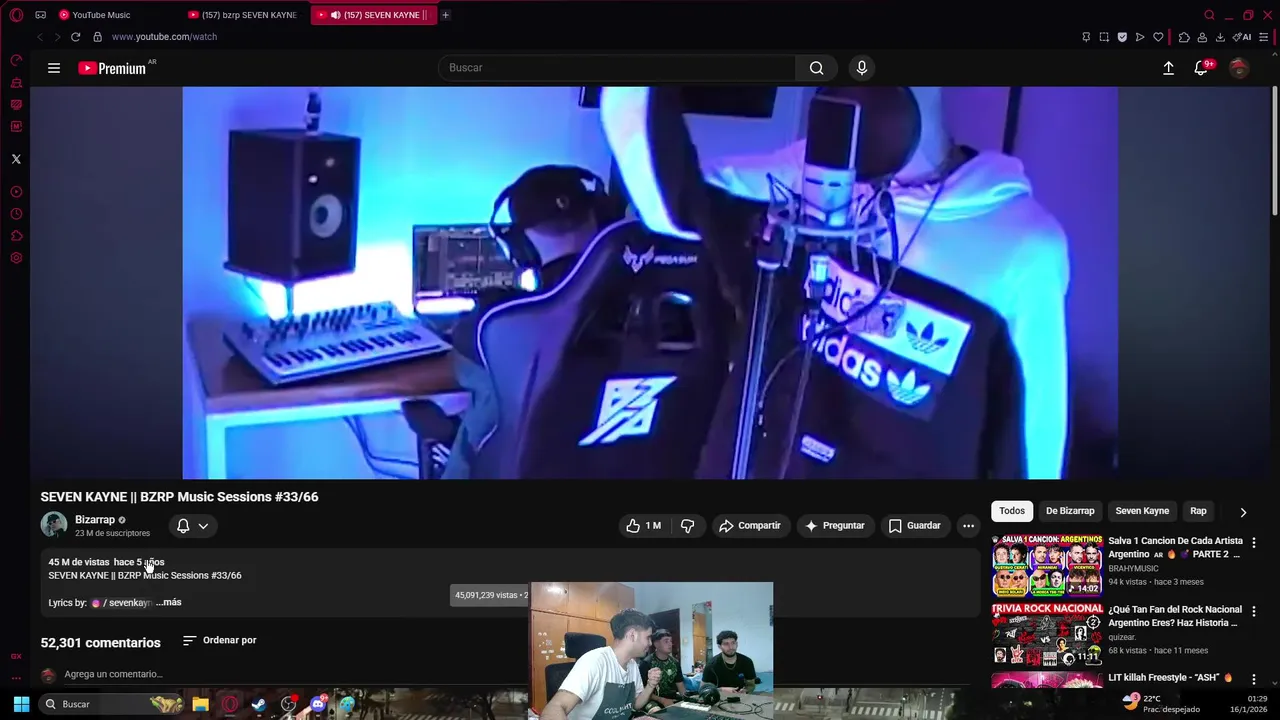Open browser downloads icon
This screenshot has height=720, width=1280.
(1220, 37)
